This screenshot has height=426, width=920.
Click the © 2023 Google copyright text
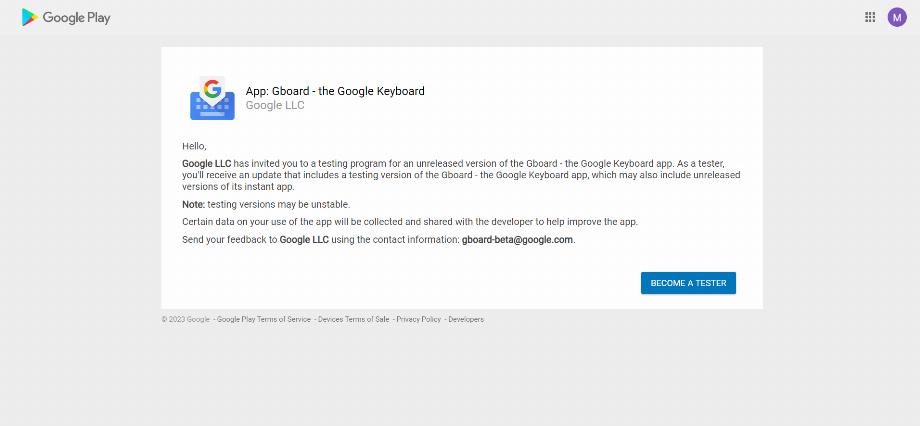[185, 319]
